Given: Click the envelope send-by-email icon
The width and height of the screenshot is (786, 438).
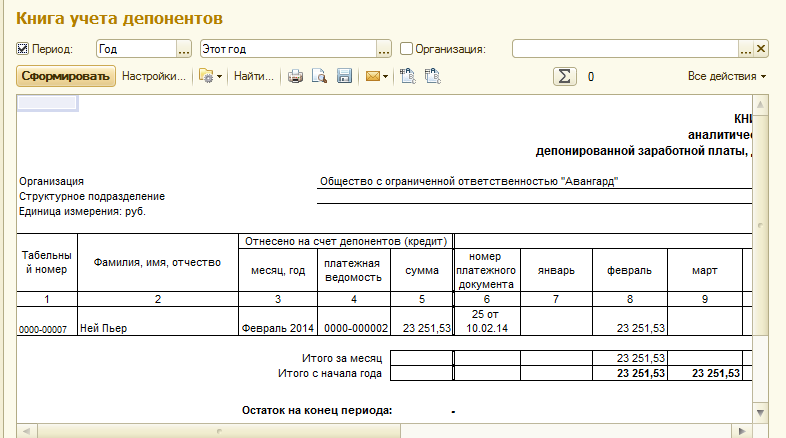Looking at the screenshot, I should [x=372, y=76].
